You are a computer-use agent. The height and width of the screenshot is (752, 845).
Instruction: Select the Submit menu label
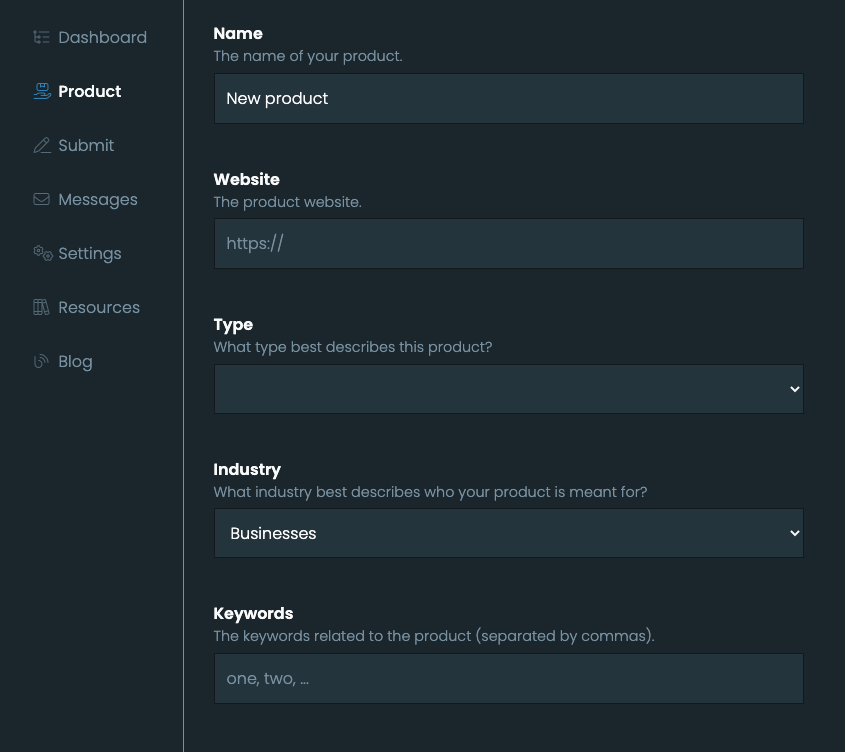(86, 146)
